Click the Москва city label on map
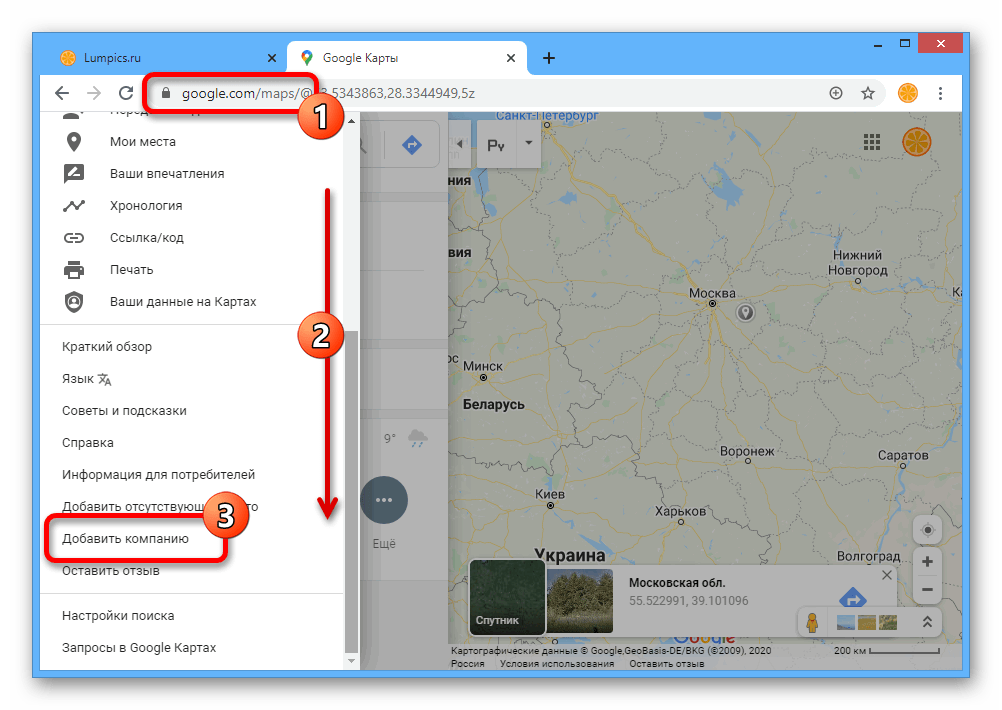 (x=712, y=293)
